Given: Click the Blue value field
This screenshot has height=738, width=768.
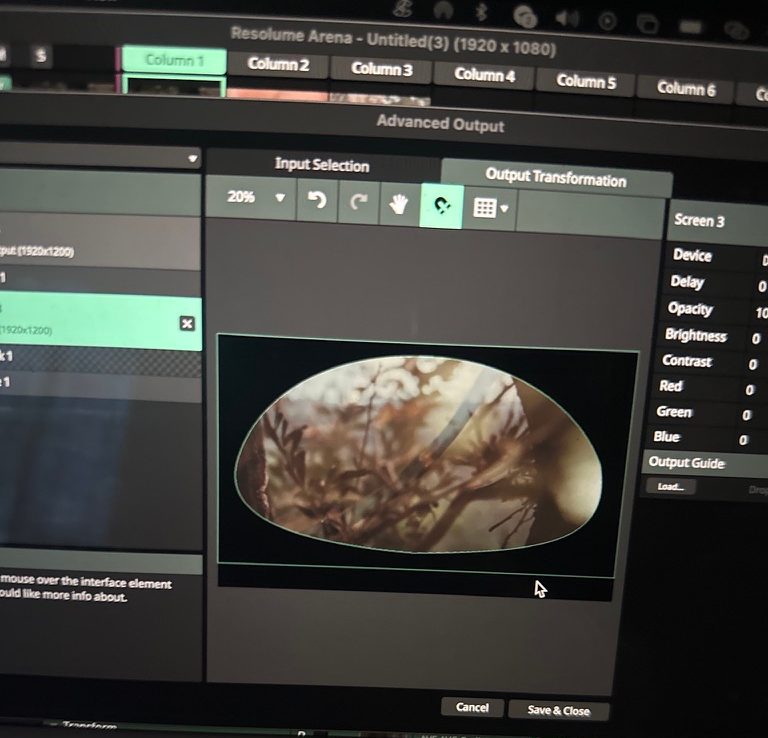Looking at the screenshot, I should [743, 440].
